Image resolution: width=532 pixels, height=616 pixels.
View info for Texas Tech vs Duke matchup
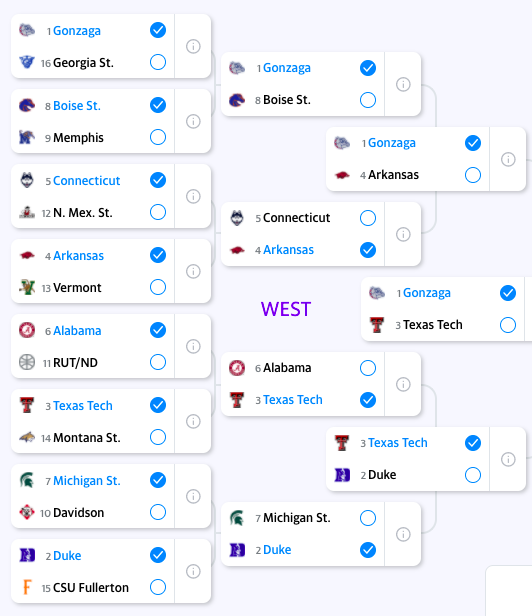coord(508,459)
